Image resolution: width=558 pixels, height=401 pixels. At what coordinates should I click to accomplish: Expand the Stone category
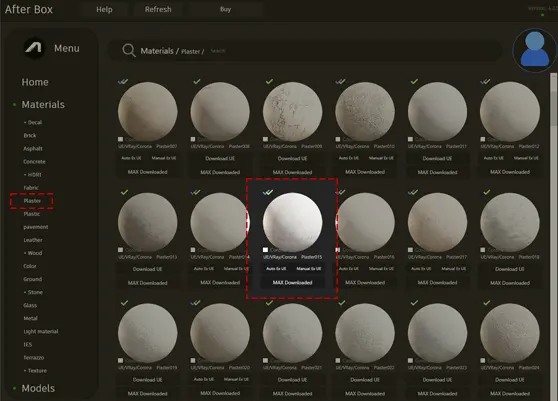[x=33, y=292]
